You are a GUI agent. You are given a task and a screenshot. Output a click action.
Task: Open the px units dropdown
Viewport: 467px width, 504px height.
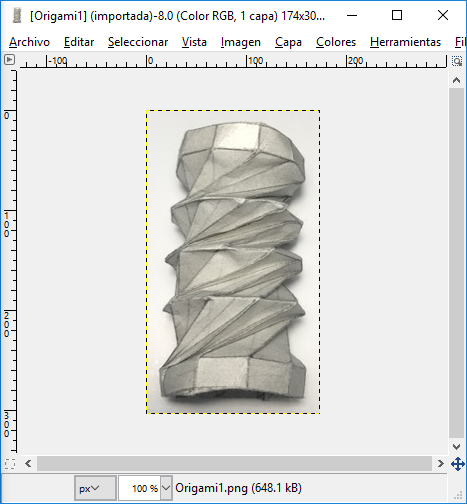pos(95,488)
